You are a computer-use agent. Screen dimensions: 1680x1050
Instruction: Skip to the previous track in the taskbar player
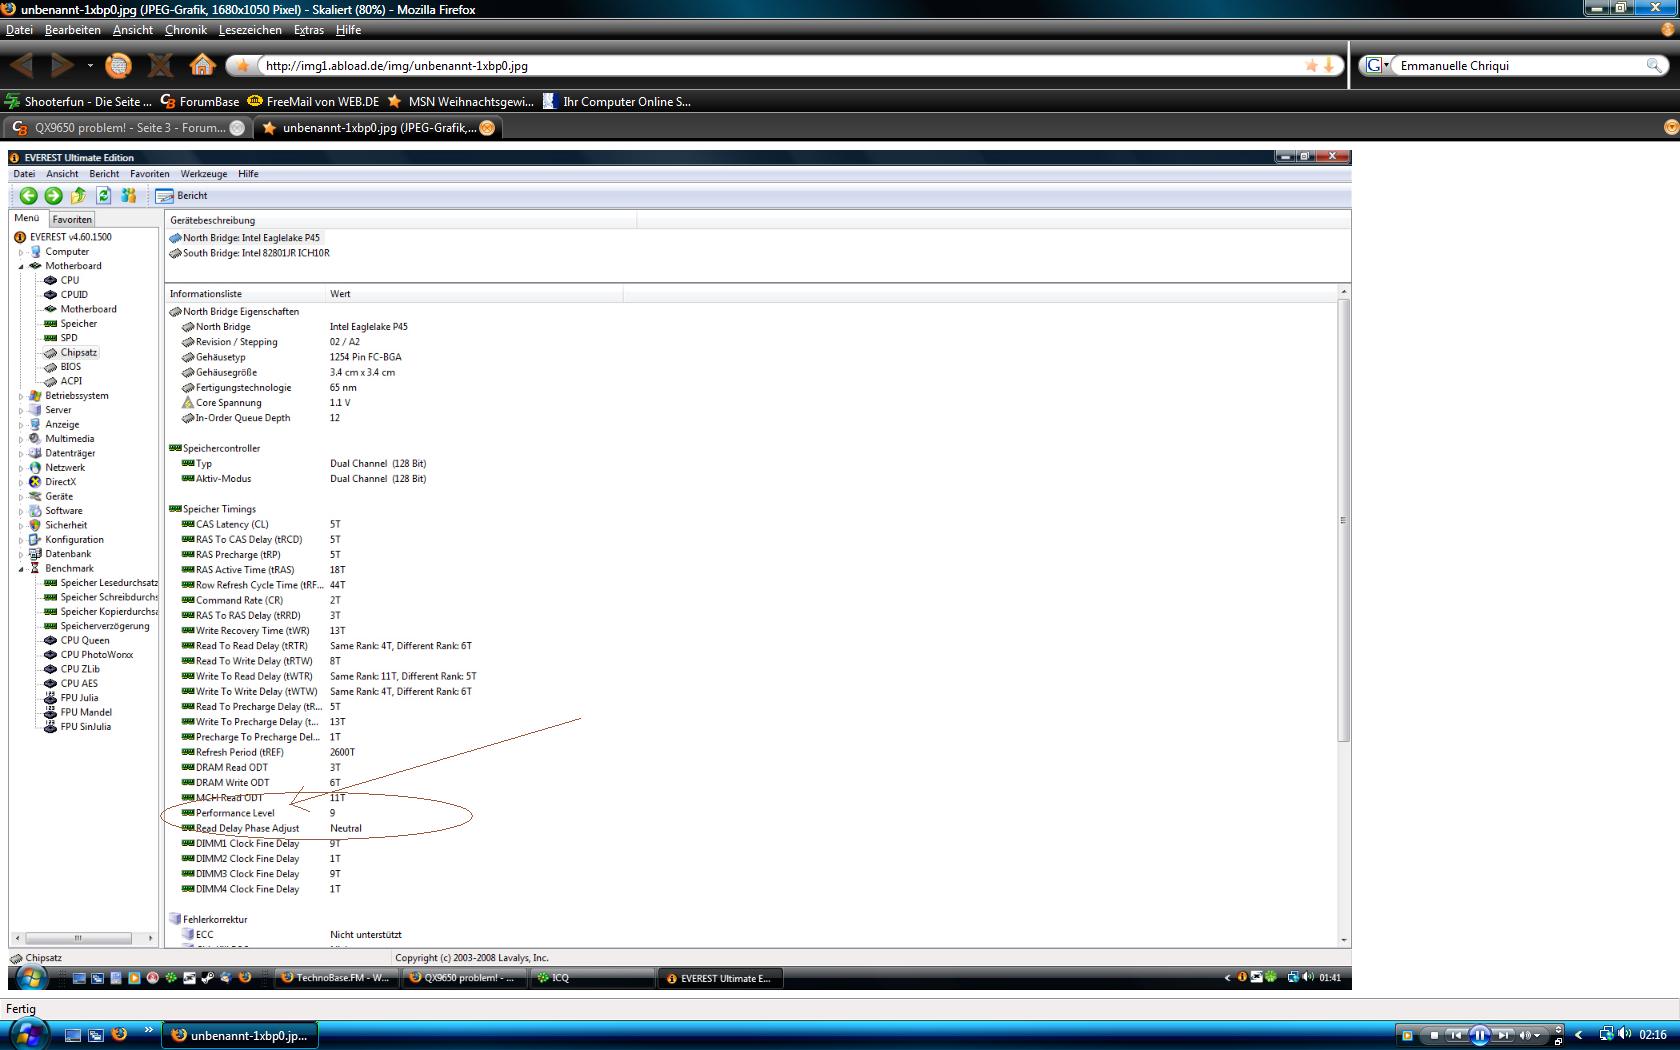pyautogui.click(x=1456, y=1035)
